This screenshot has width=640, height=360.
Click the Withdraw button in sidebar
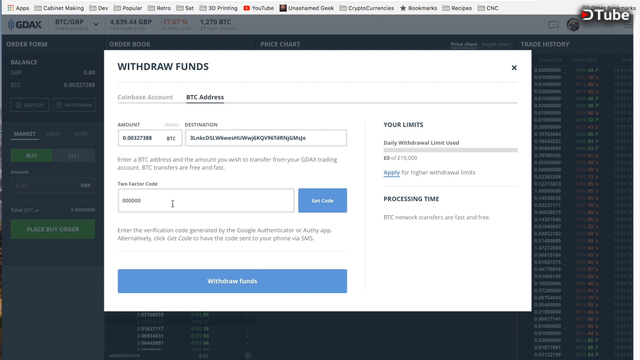click(x=74, y=105)
